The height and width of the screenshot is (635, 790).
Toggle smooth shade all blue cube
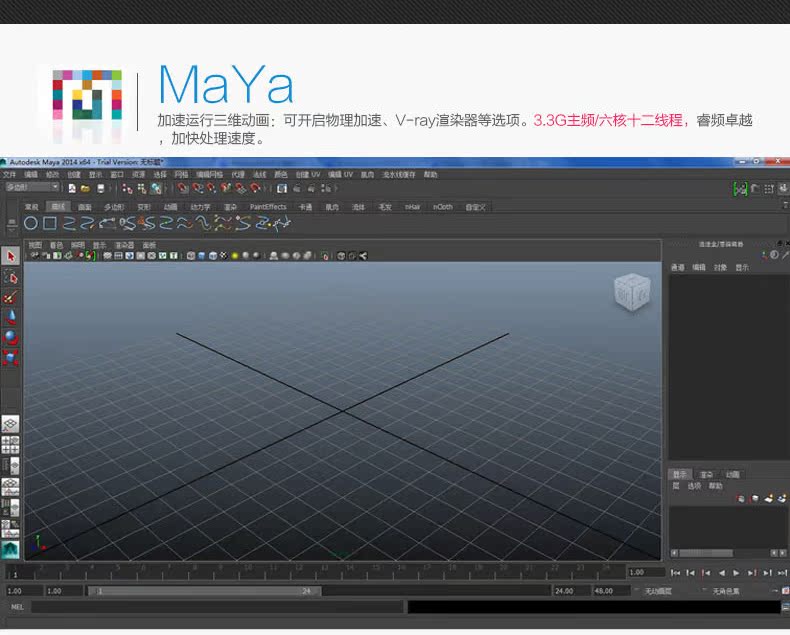click(202, 256)
